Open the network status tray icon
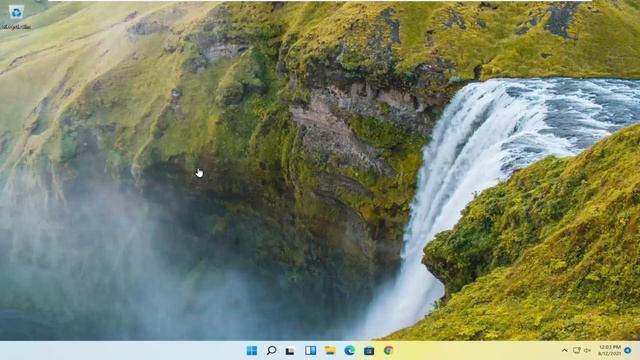 point(576,351)
